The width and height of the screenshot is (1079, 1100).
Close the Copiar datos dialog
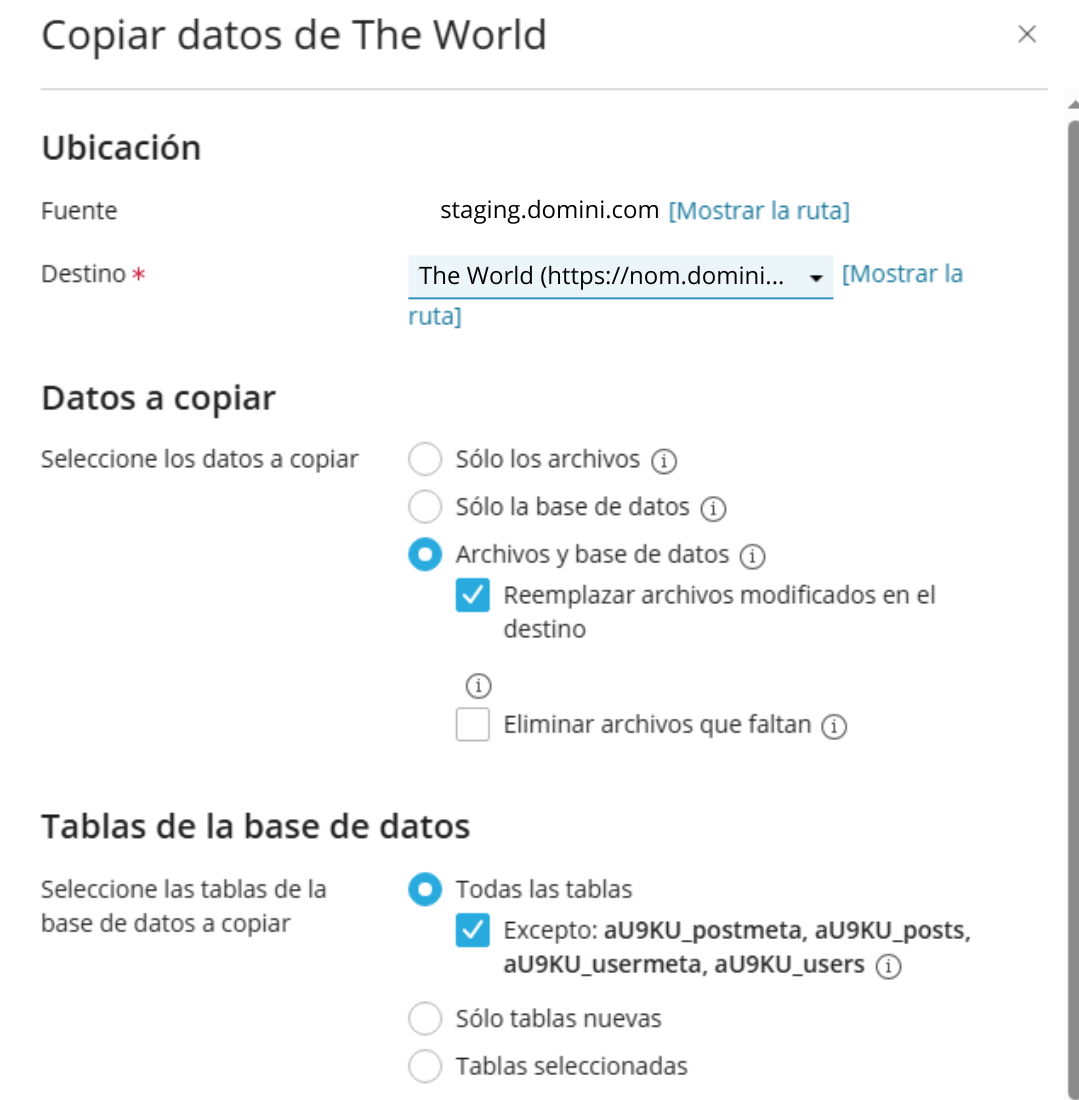[x=1026, y=35]
